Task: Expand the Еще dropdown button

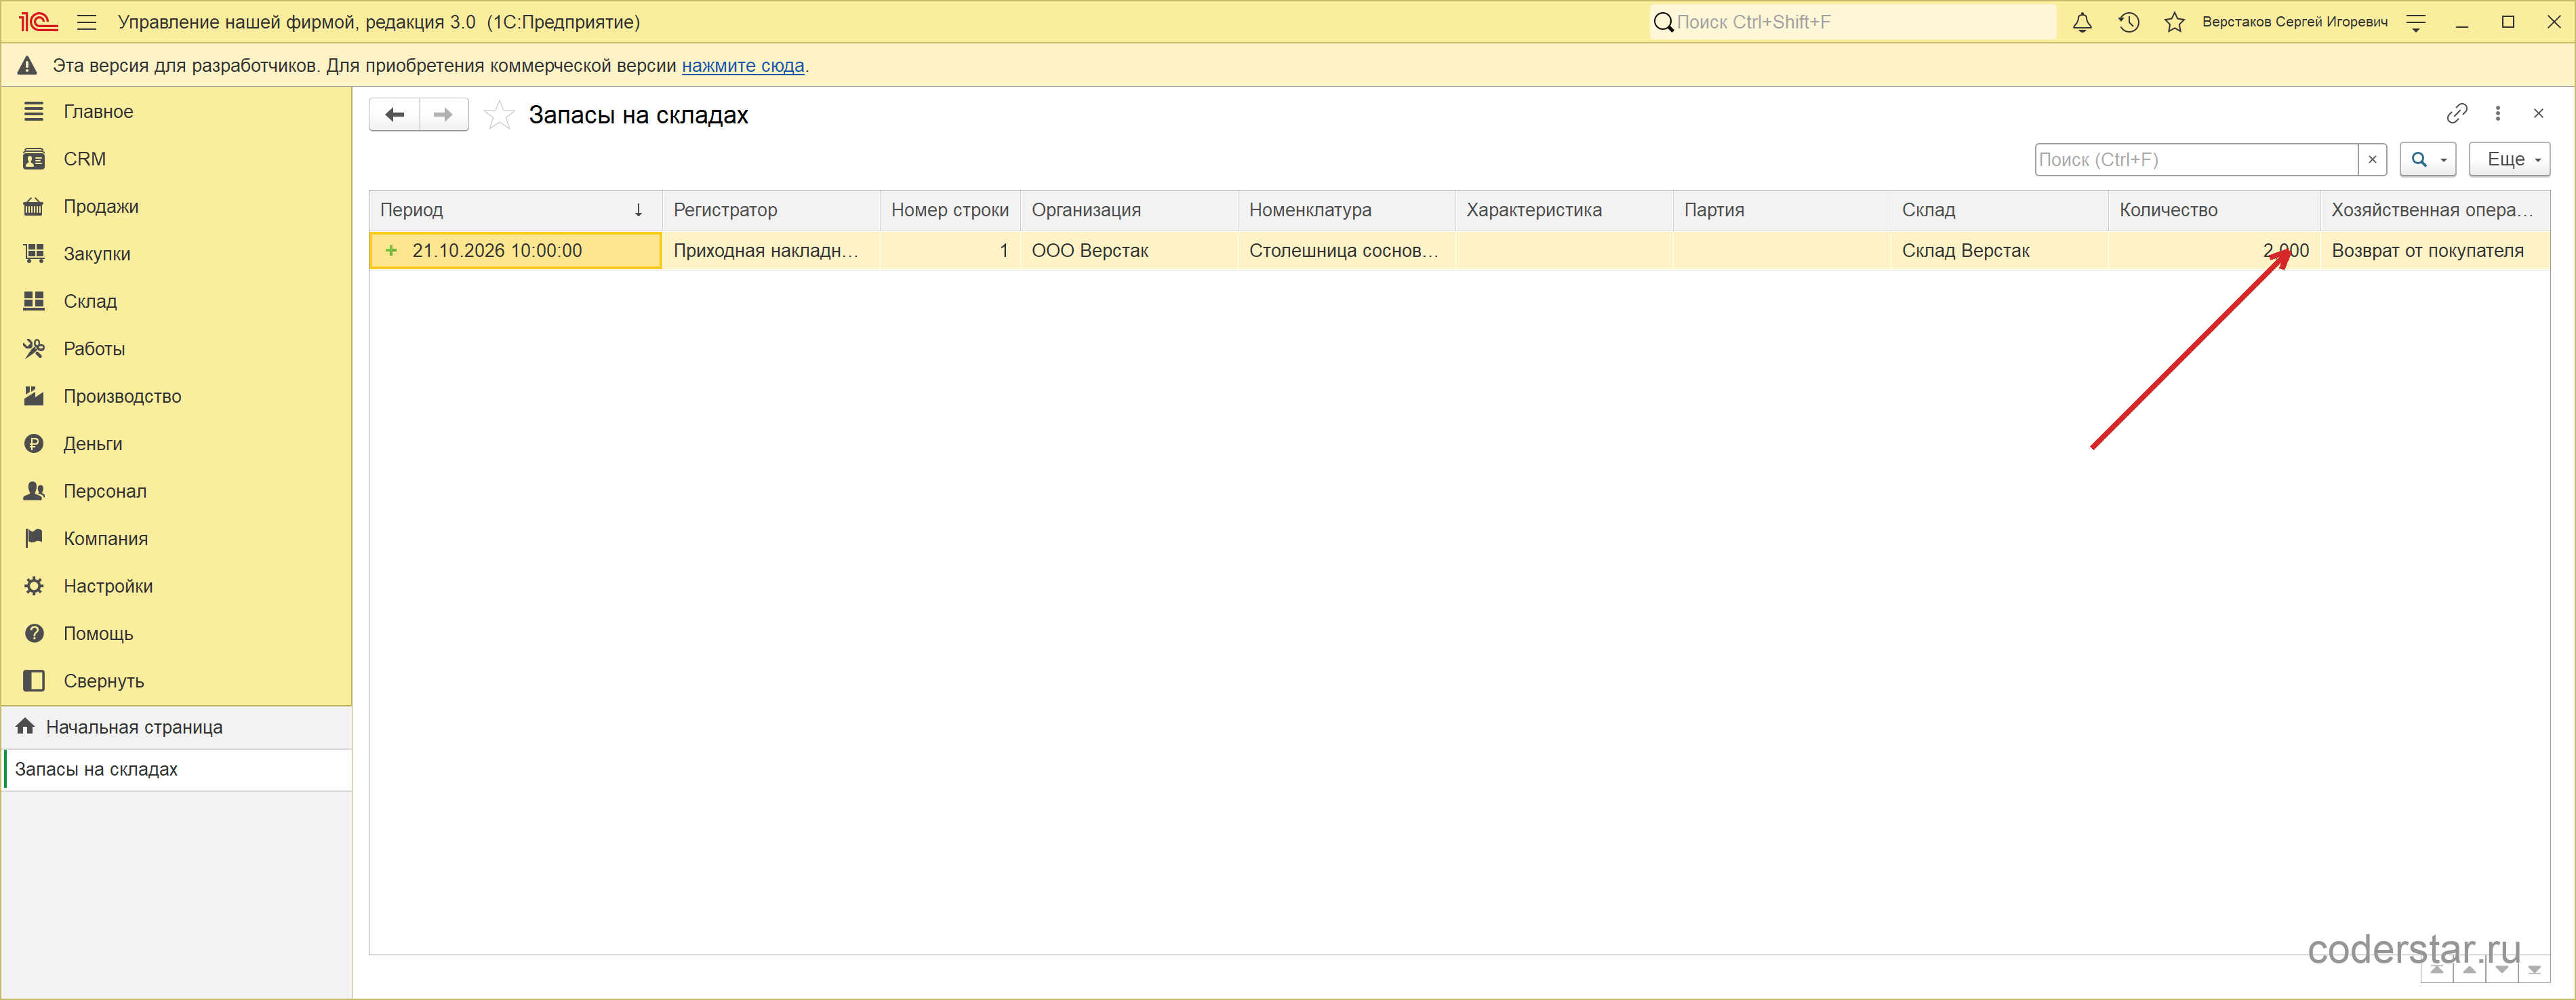Action: click(x=2509, y=159)
